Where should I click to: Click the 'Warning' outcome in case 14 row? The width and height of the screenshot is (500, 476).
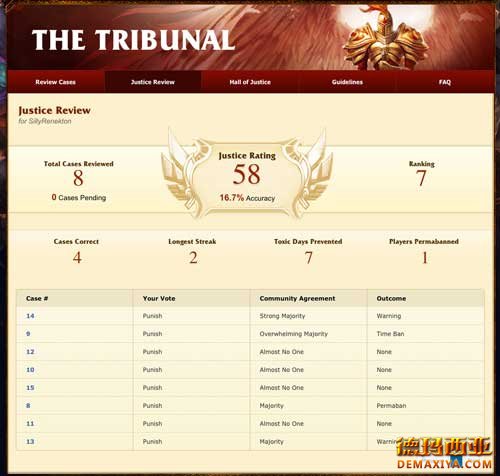pos(389,316)
